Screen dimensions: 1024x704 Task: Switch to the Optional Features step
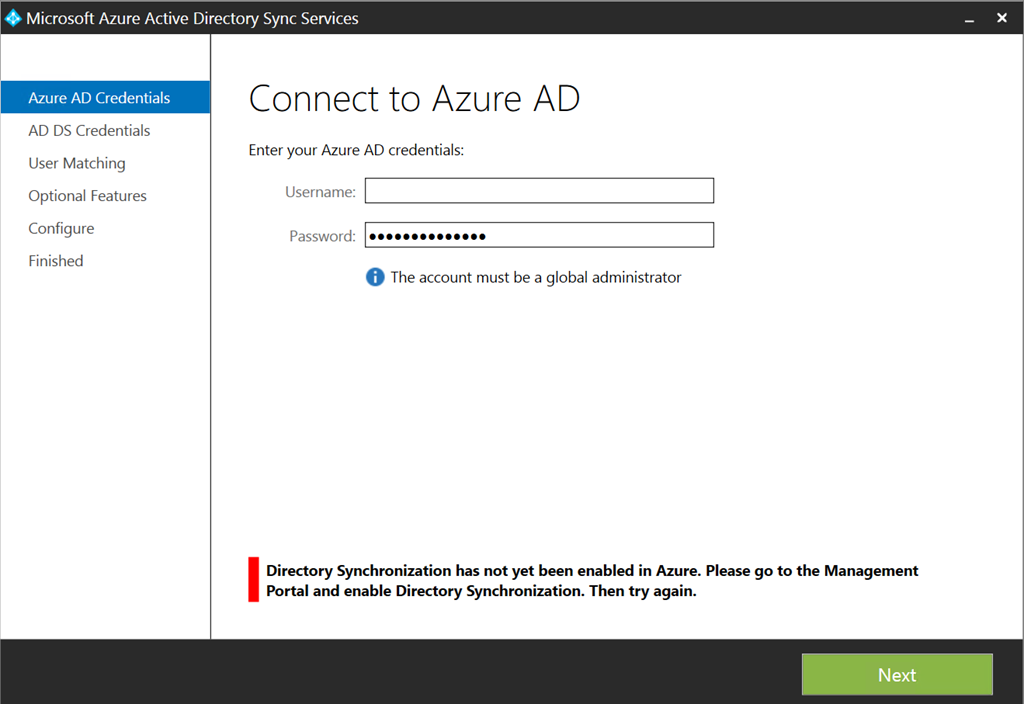87,196
